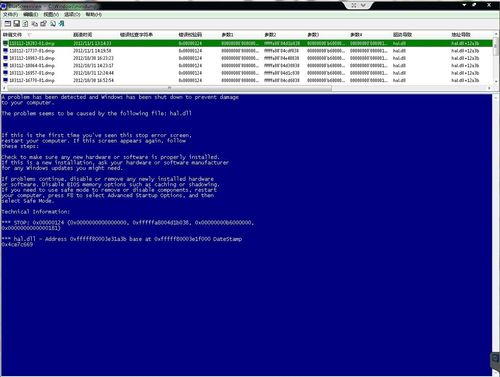Click the dump icon beside 16770-01.dmp
This screenshot has height=377, width=500.
5,80
